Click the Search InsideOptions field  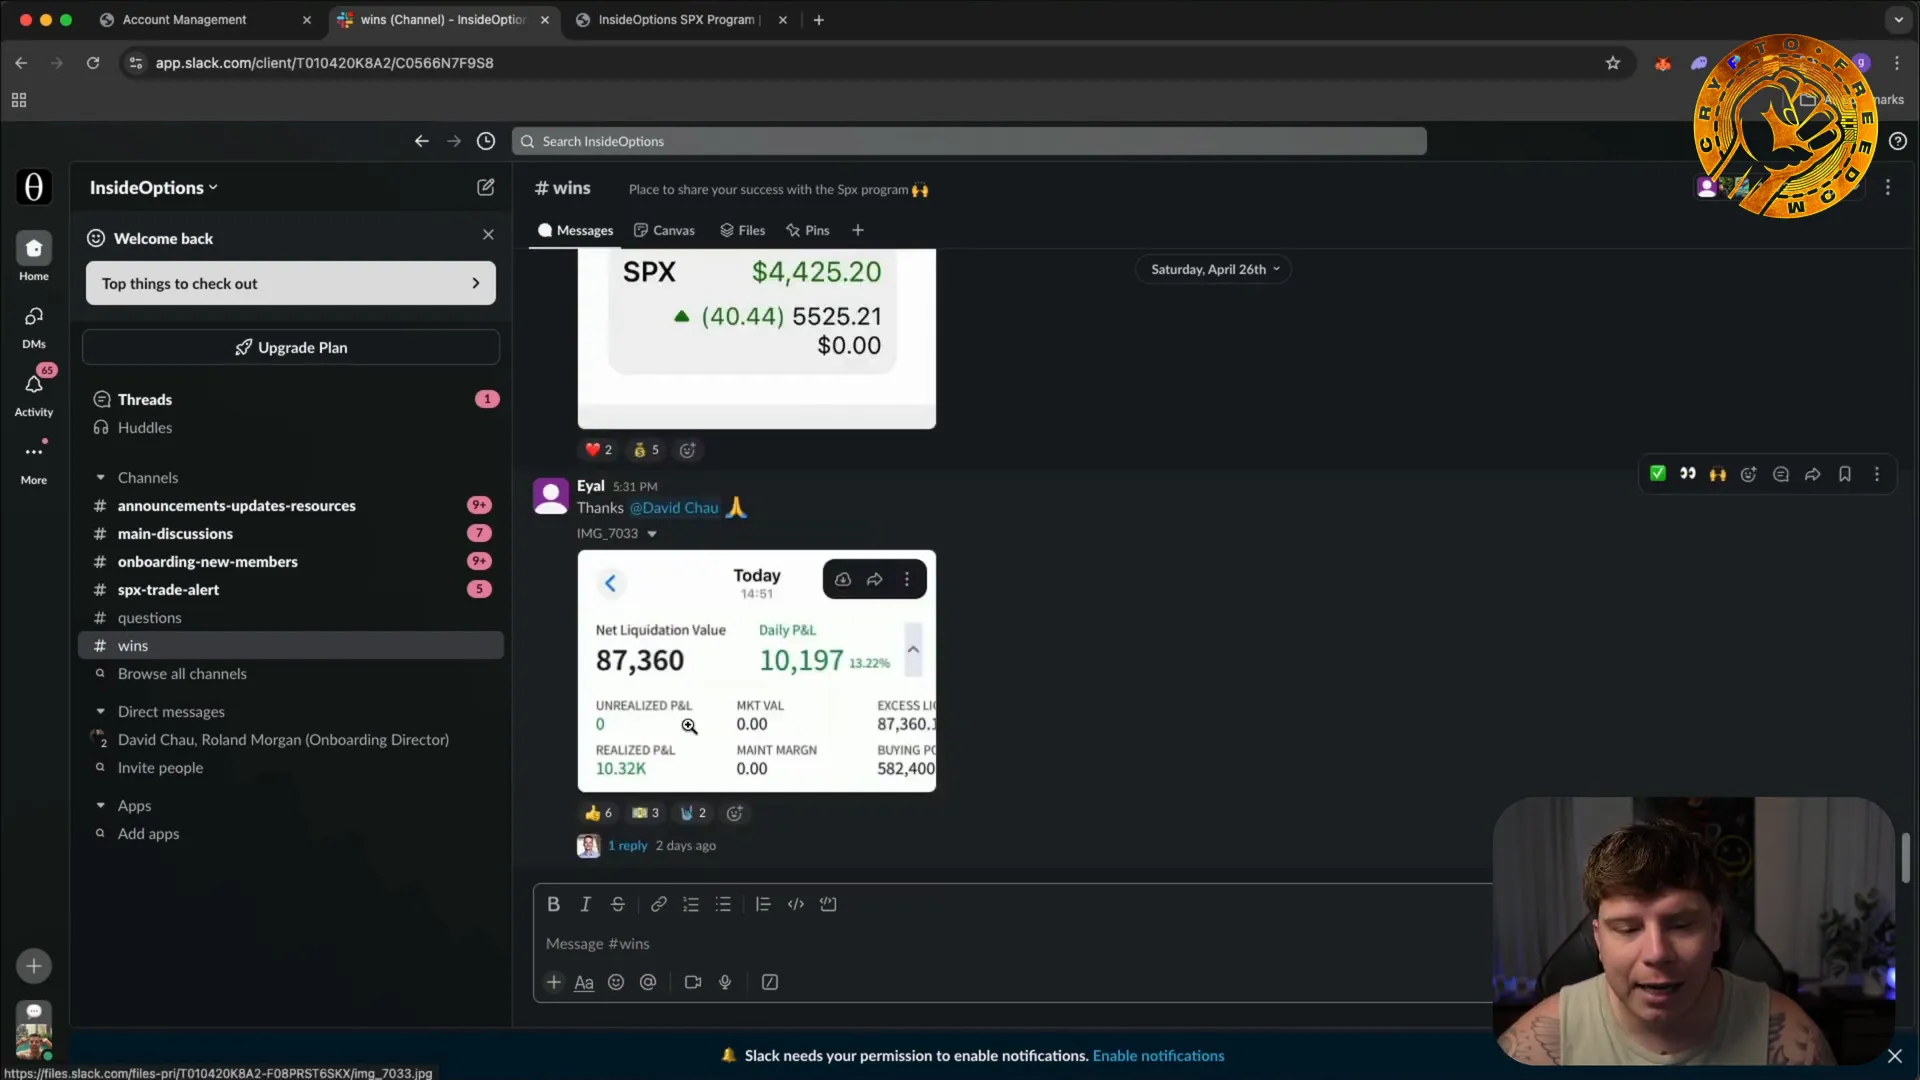pos(969,141)
